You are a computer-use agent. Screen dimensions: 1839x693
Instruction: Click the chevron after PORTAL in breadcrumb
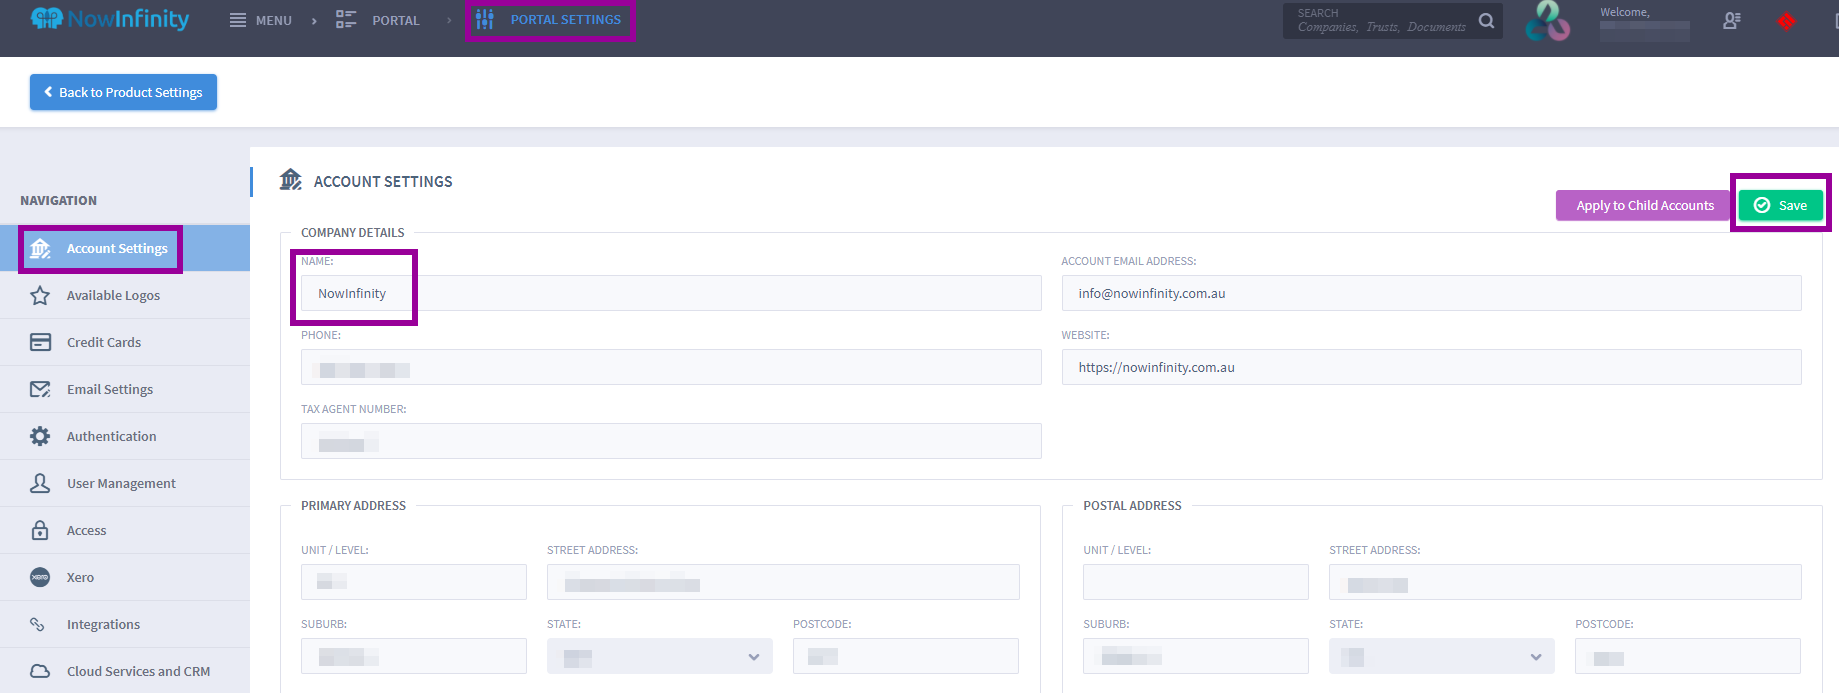448,20
